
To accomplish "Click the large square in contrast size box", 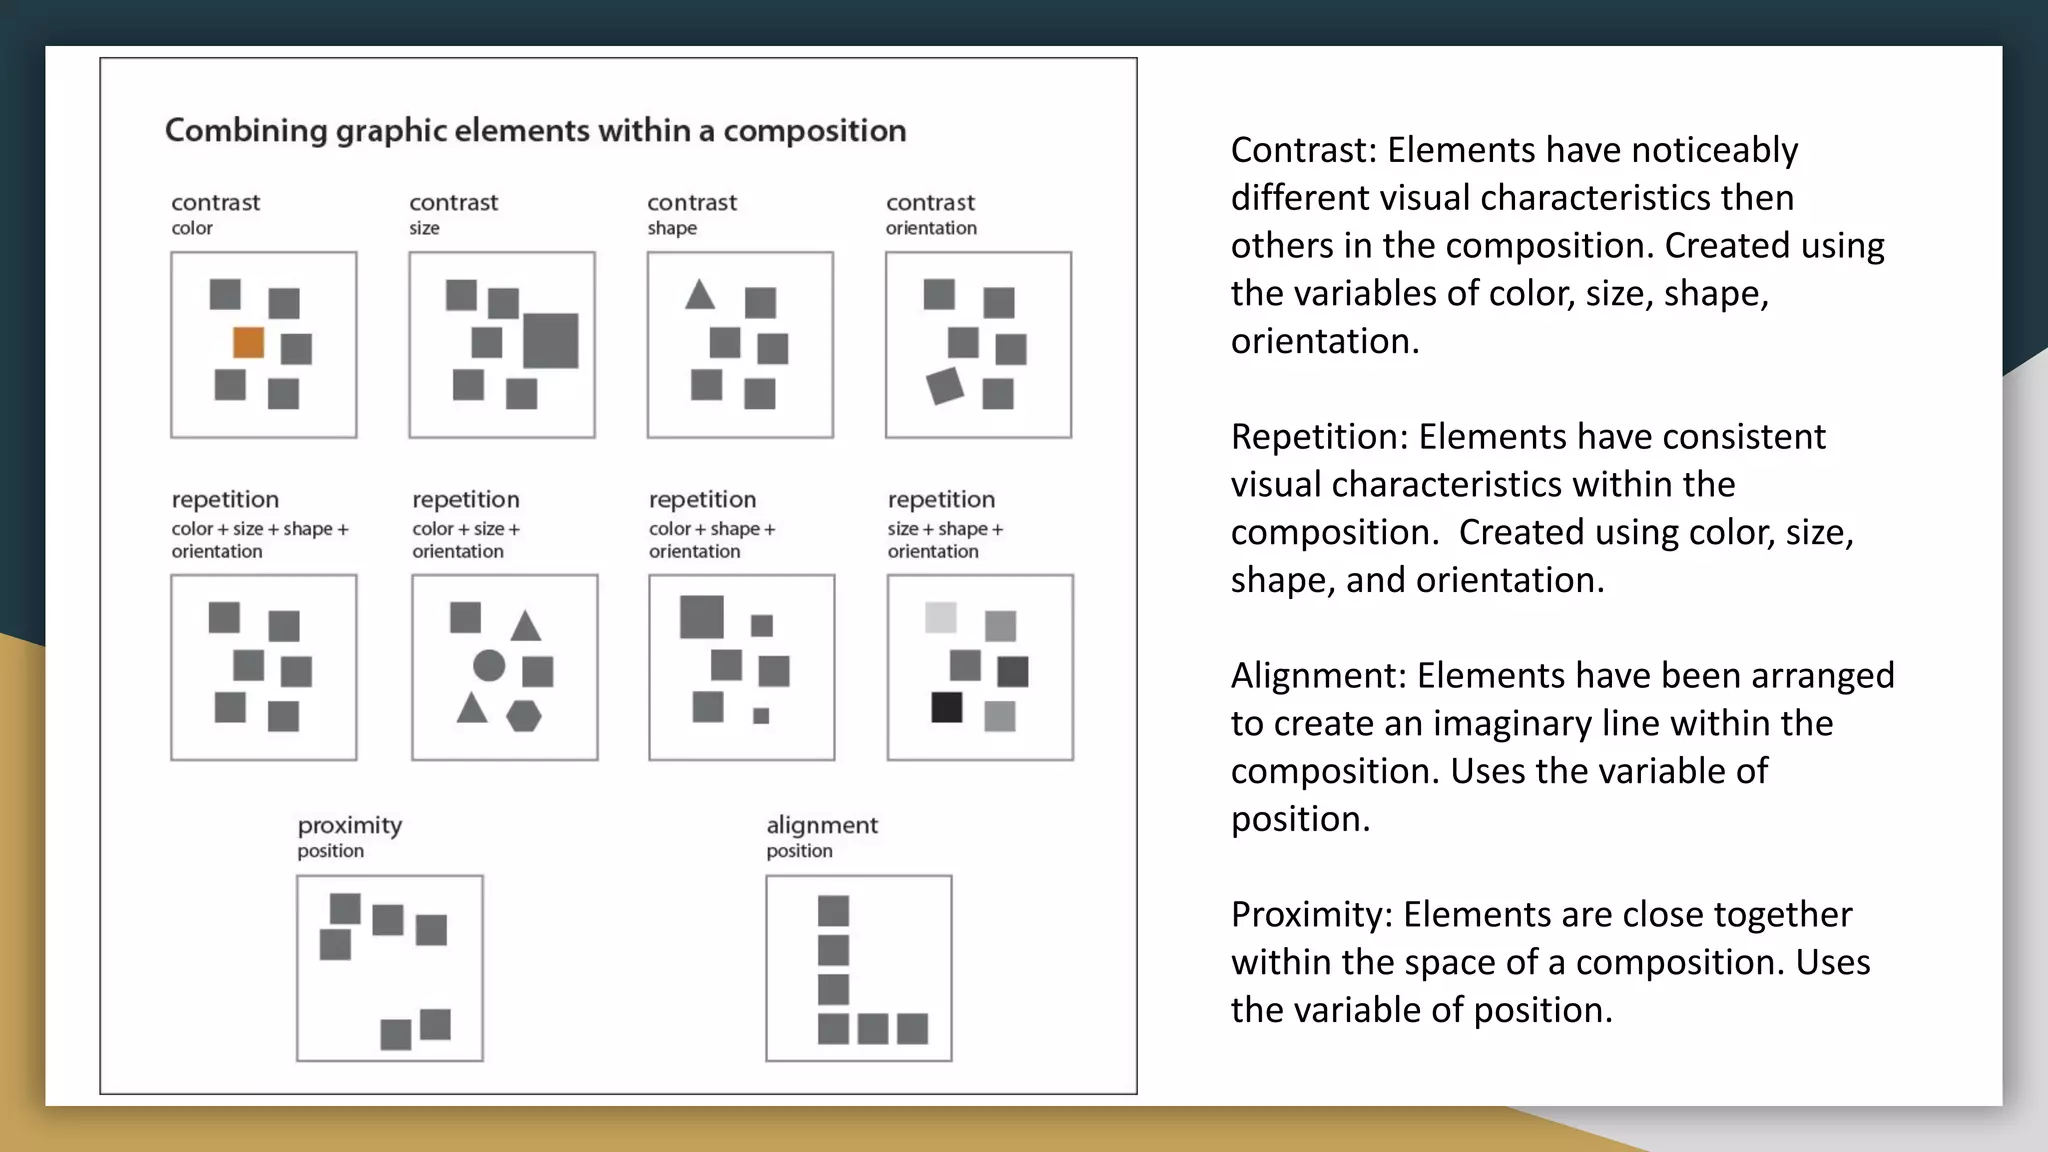I will point(550,341).
